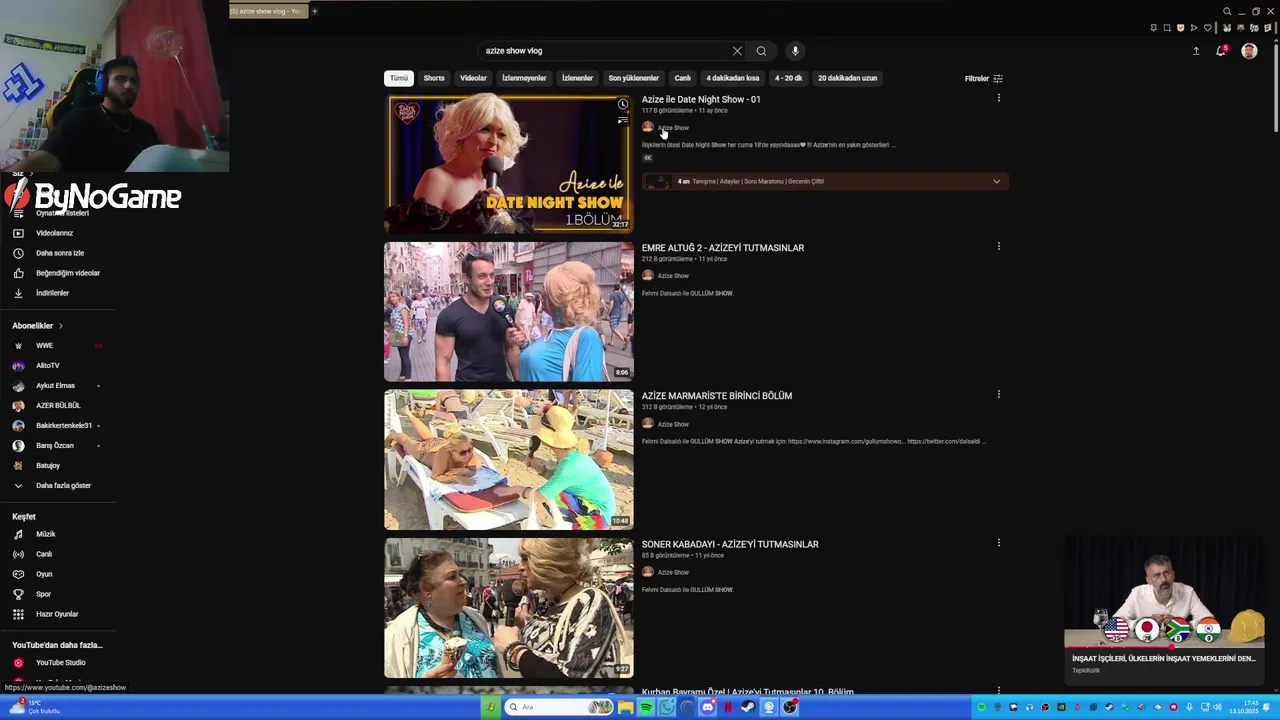Open more options for EMRE ALTUĞ 2 video
The height and width of the screenshot is (720, 1280).
tap(998, 246)
